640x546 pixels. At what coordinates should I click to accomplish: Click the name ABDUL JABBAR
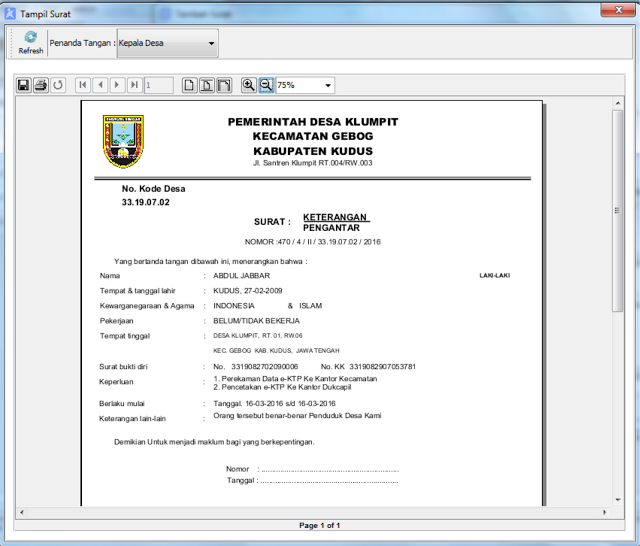point(242,276)
